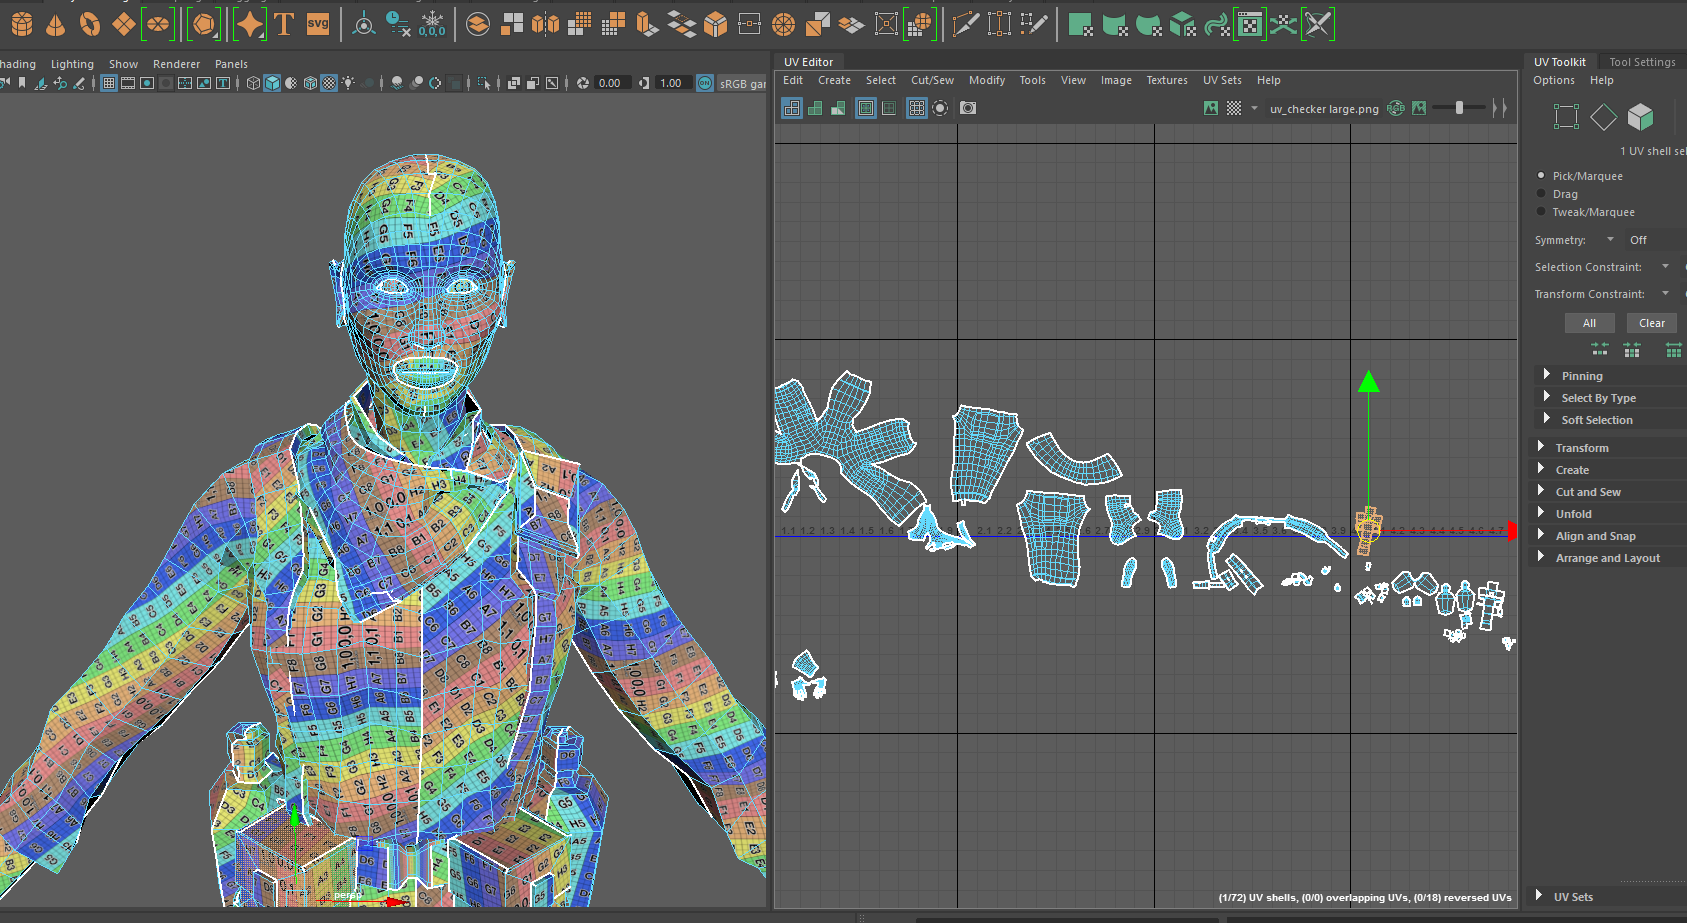Click the 3D cut and sew scissors icon

1318,24
